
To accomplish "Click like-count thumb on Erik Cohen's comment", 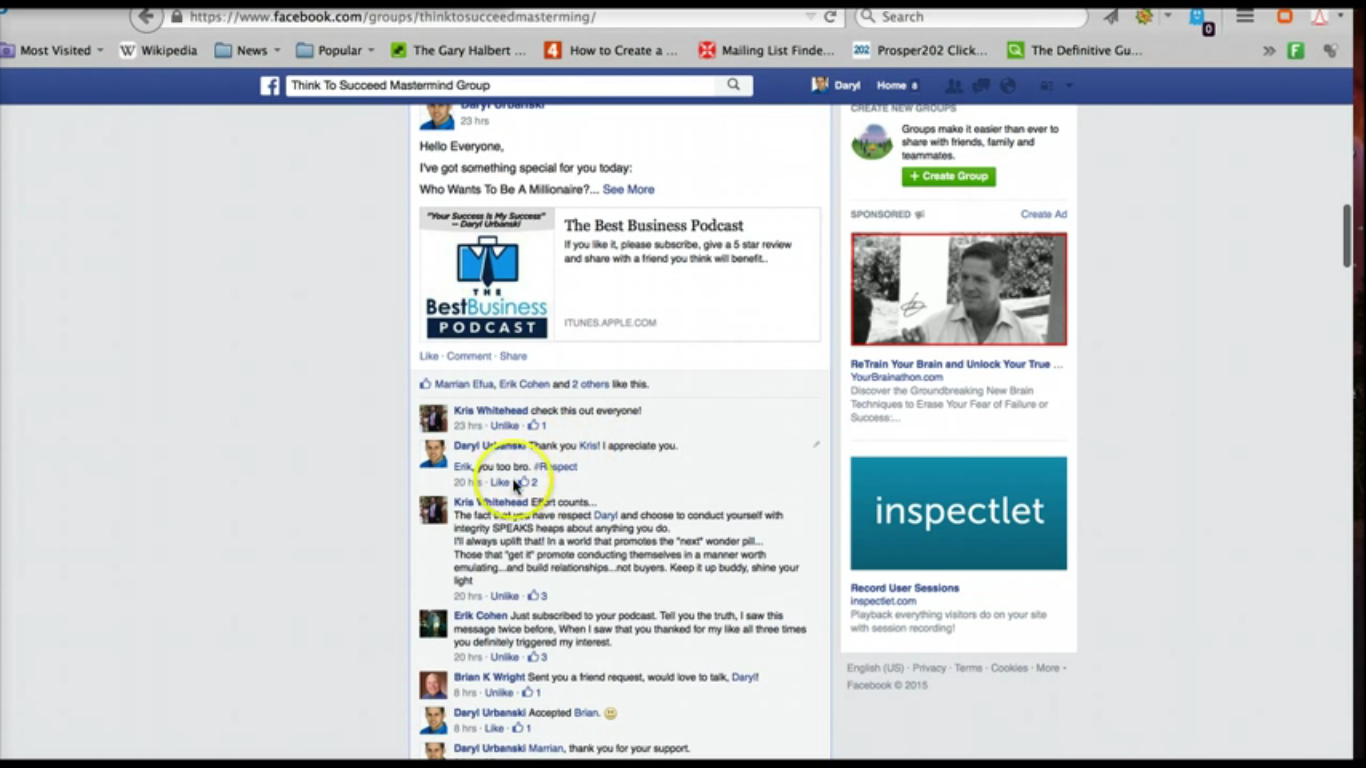I will tap(533, 657).
